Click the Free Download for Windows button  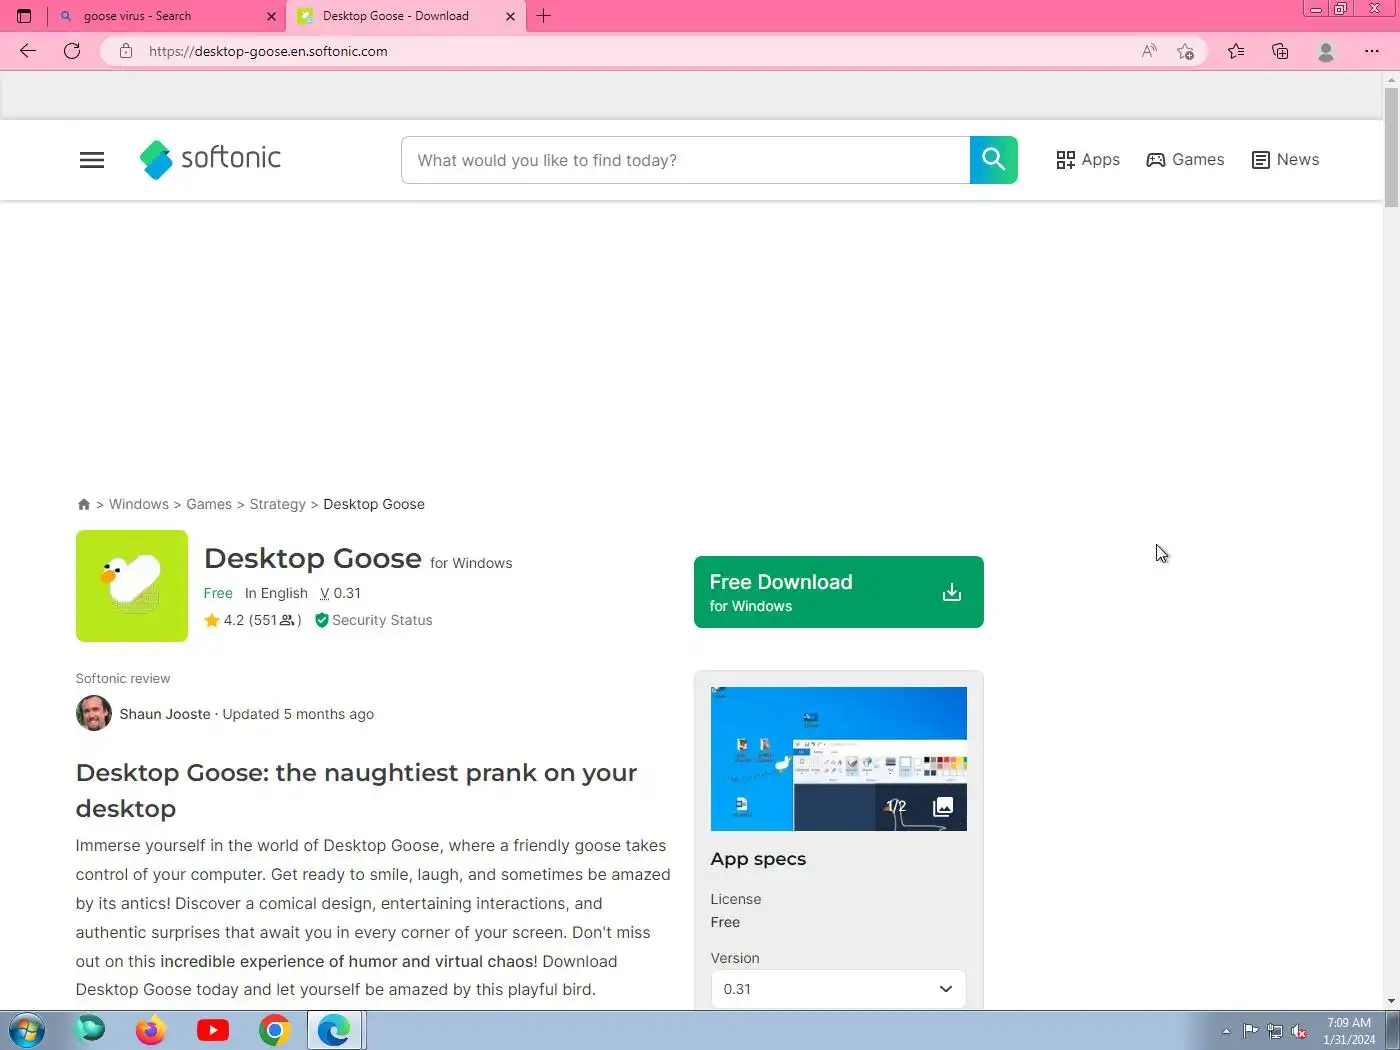[x=839, y=592]
